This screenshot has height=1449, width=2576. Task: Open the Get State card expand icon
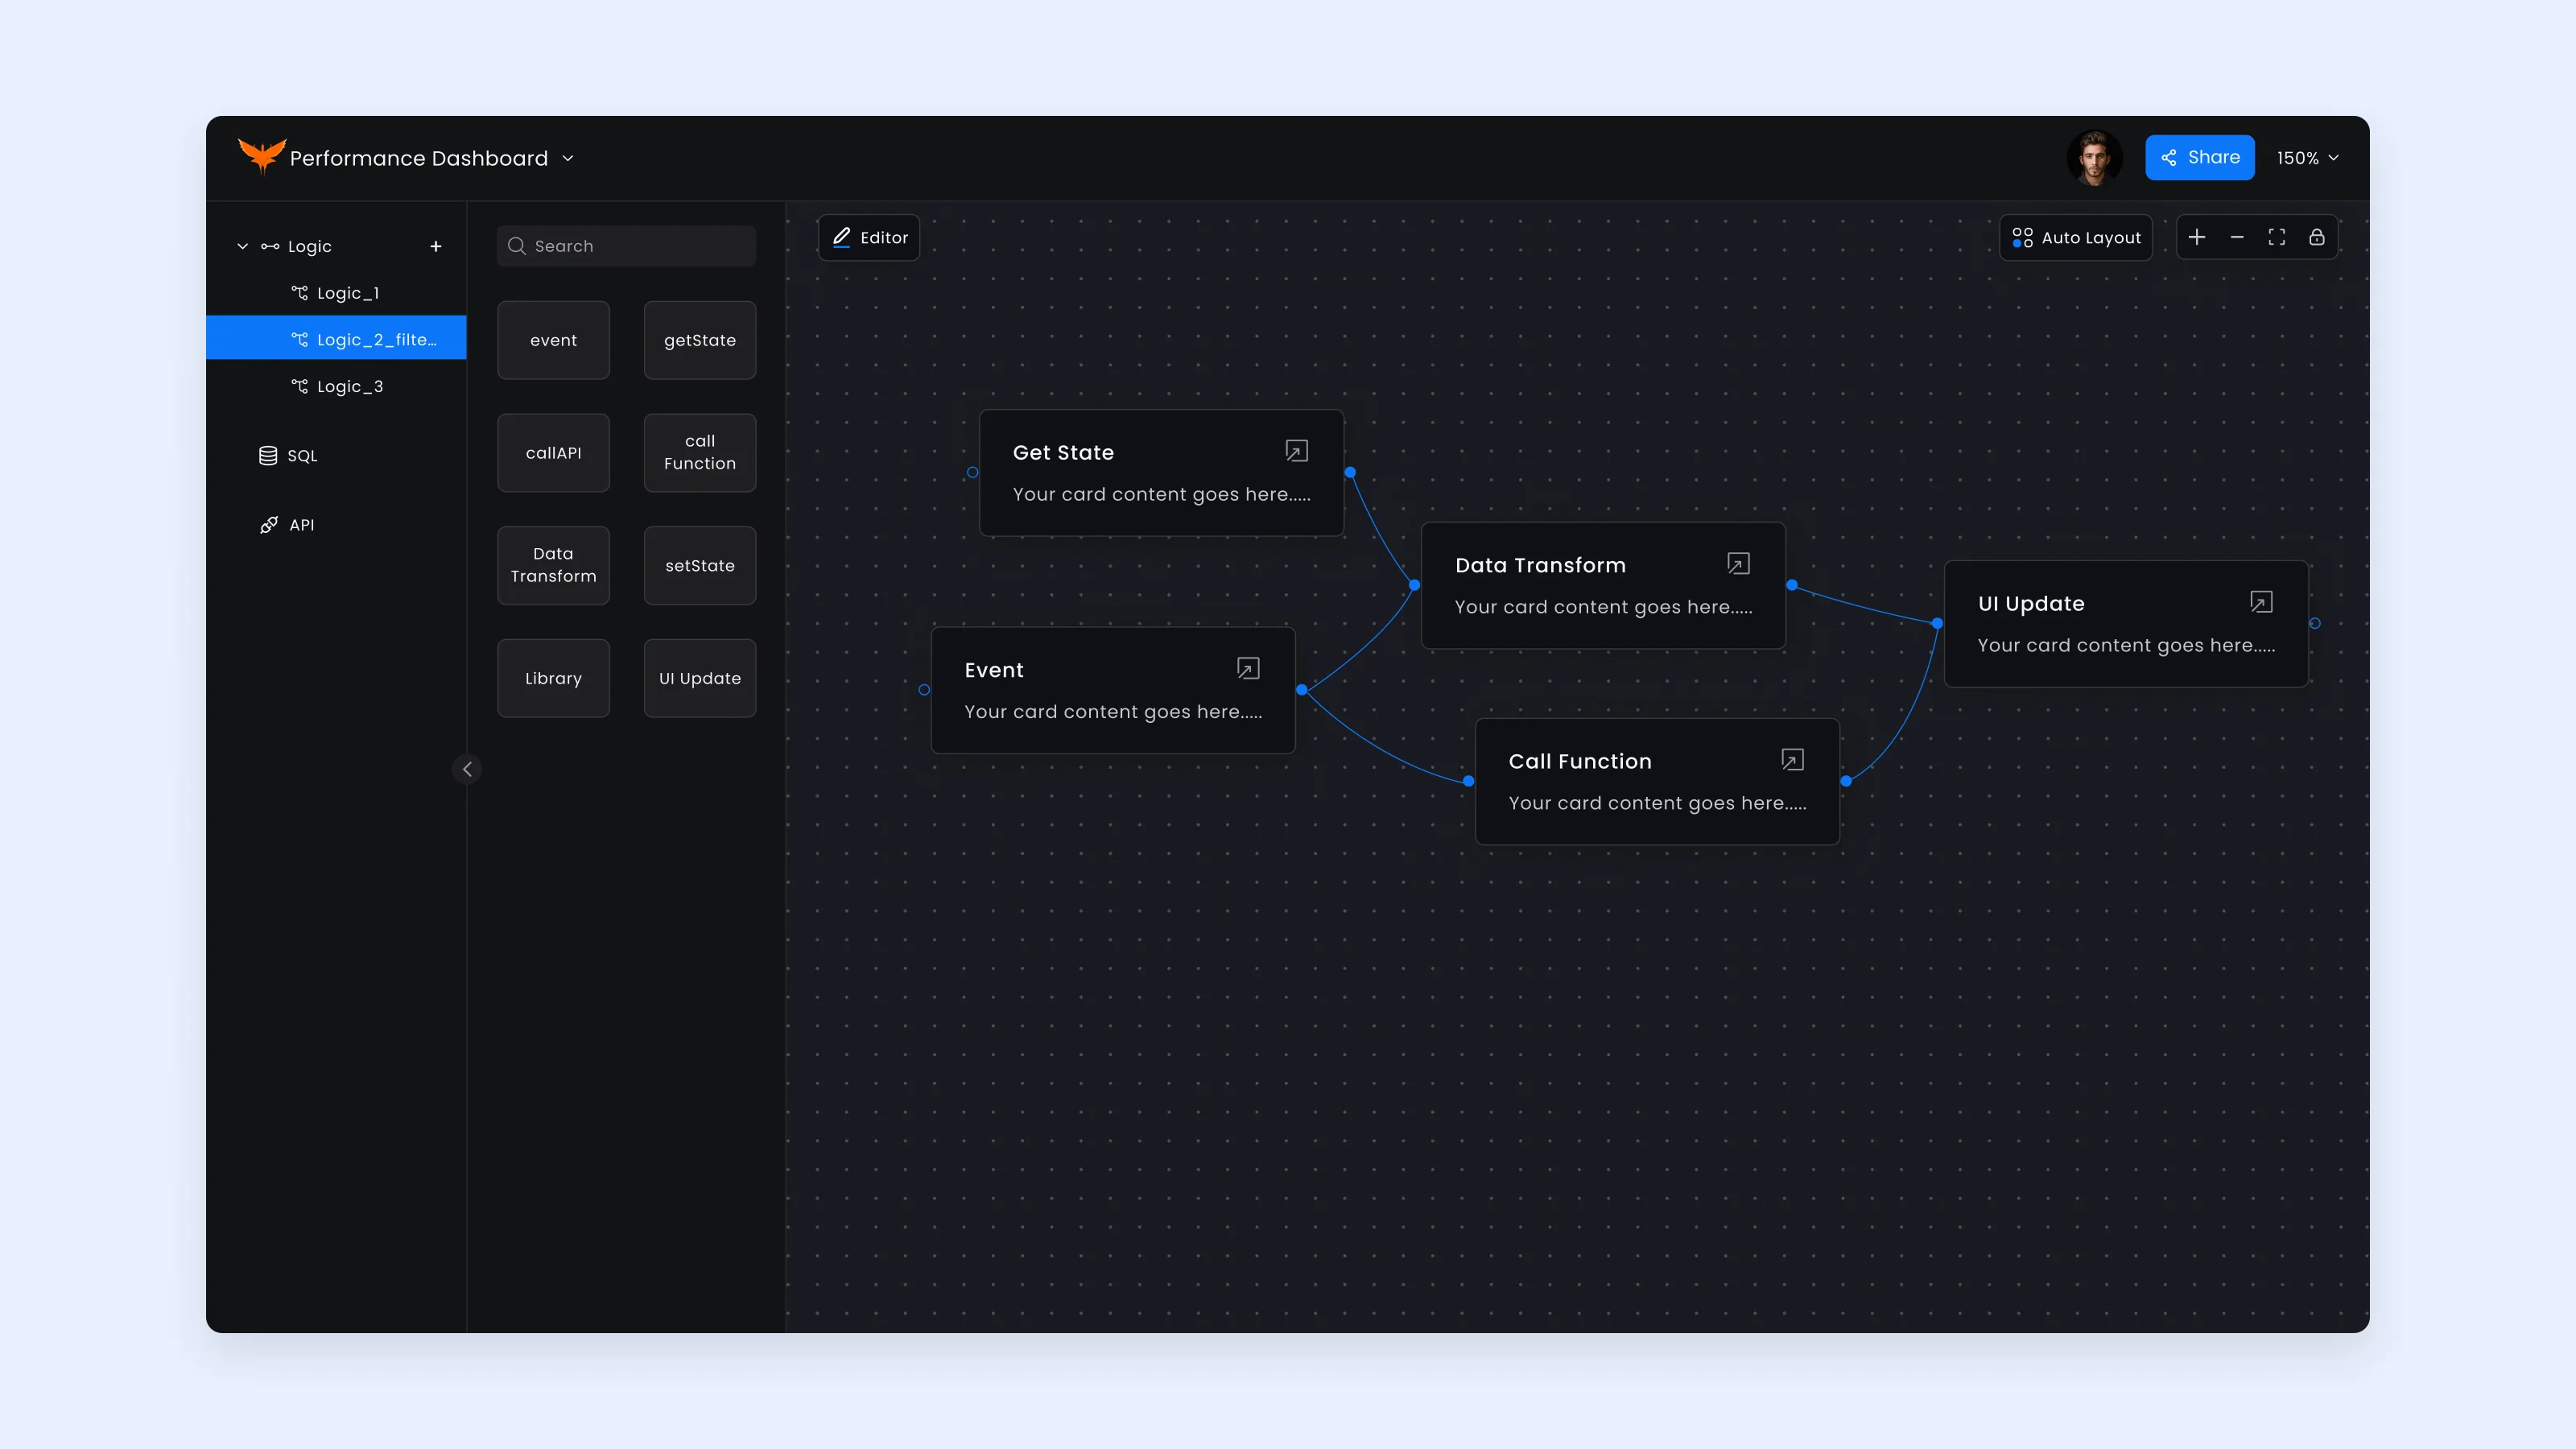pyautogui.click(x=1296, y=451)
